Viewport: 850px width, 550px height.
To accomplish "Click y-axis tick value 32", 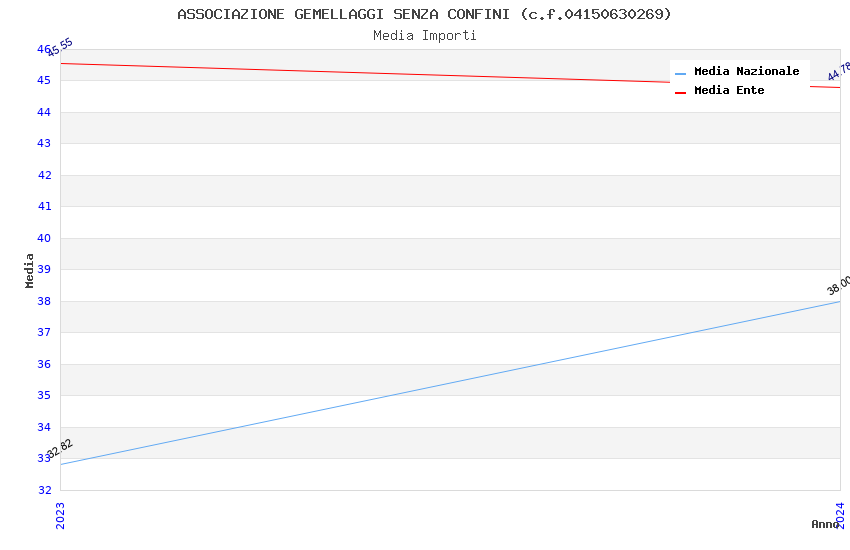I will [44, 490].
